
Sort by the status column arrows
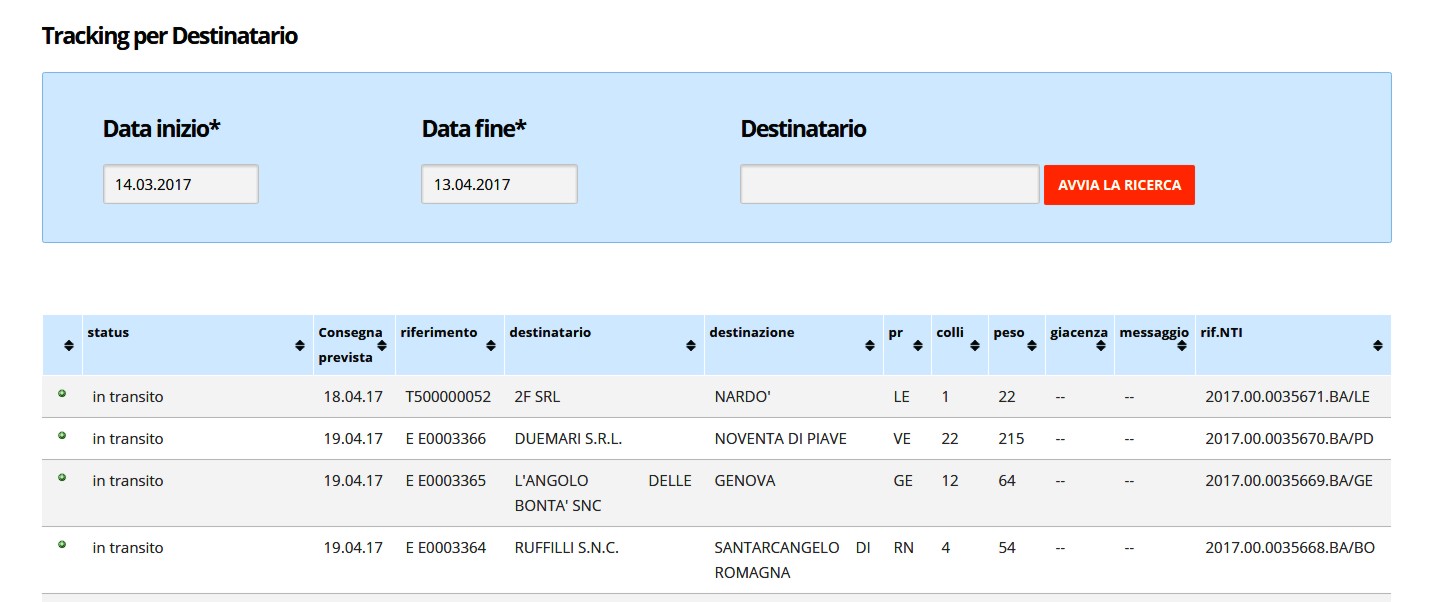299,345
